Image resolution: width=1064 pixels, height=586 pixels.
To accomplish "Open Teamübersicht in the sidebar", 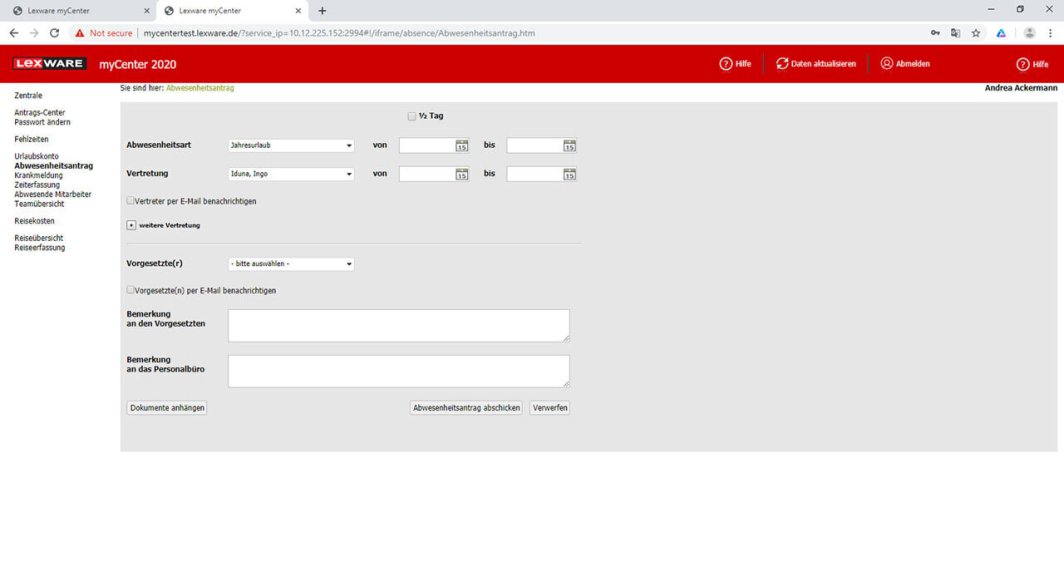I will (39, 203).
